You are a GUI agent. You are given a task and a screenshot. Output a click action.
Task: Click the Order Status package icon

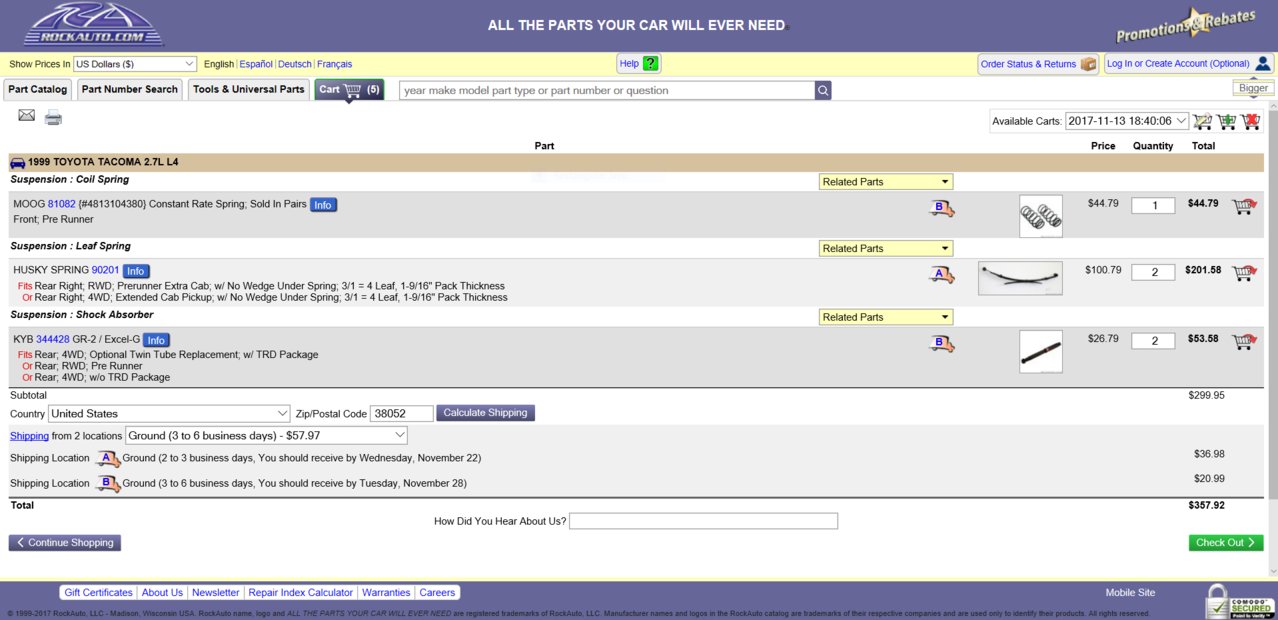1088,64
